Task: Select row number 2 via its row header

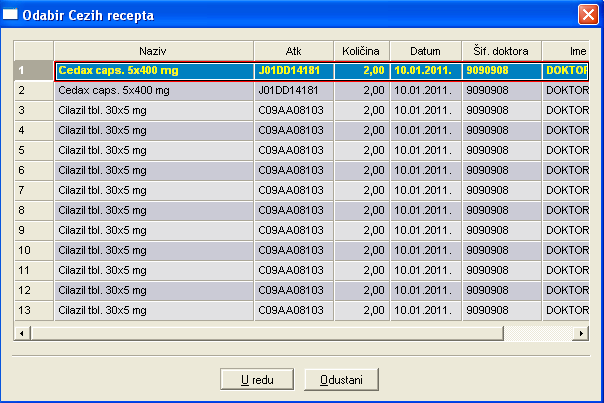Action: 34,91
